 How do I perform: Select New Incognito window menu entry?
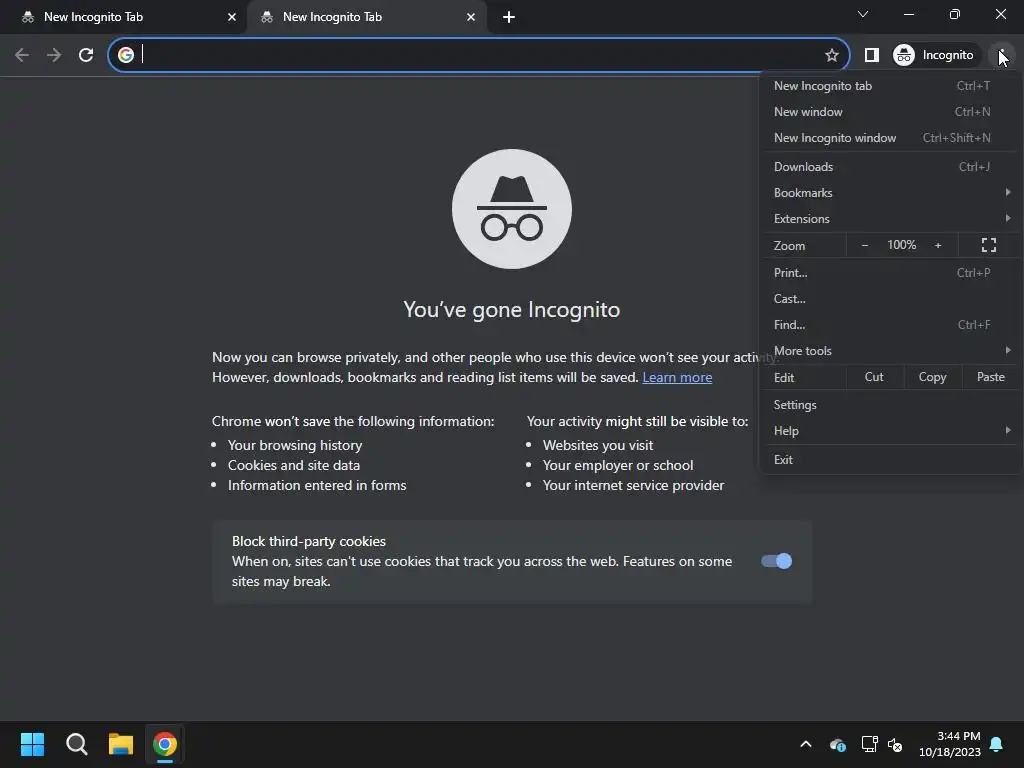[x=888, y=138]
